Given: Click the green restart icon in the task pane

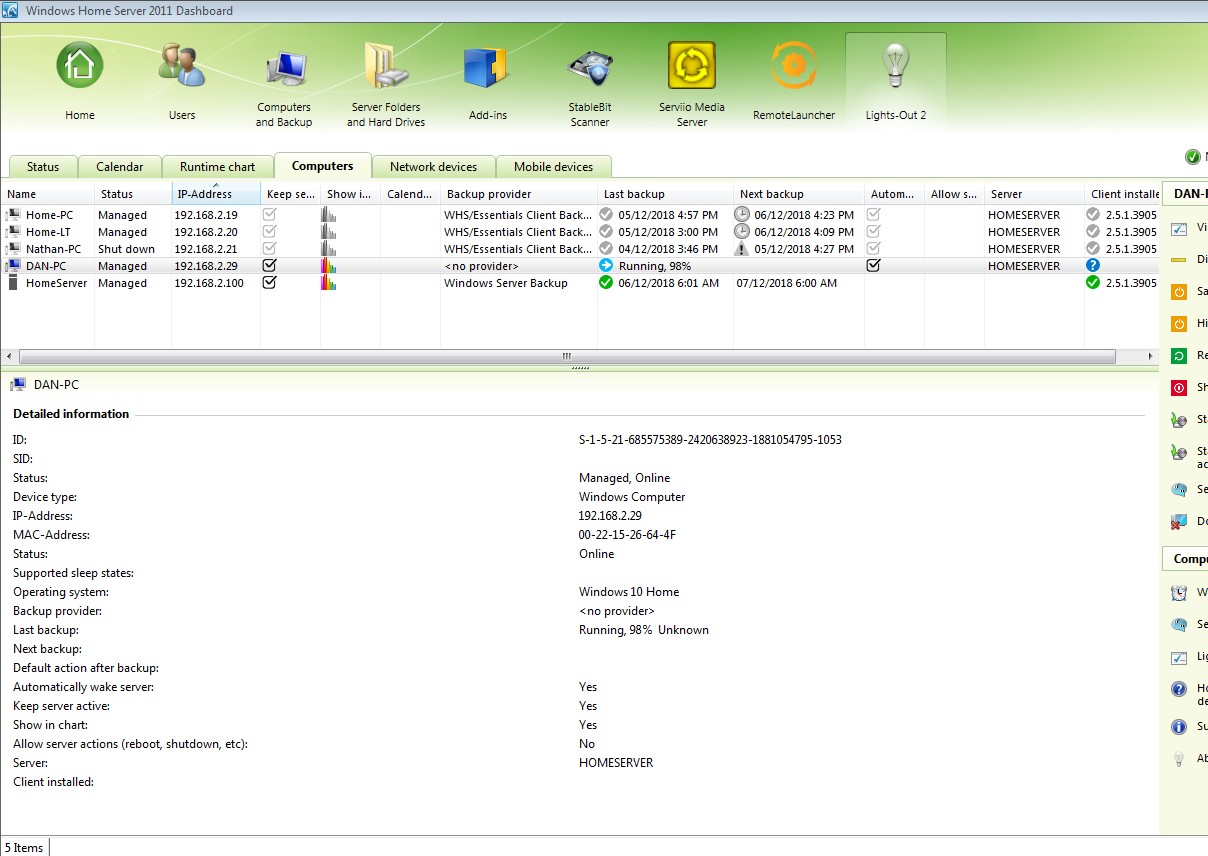Looking at the screenshot, I should click(x=1178, y=356).
